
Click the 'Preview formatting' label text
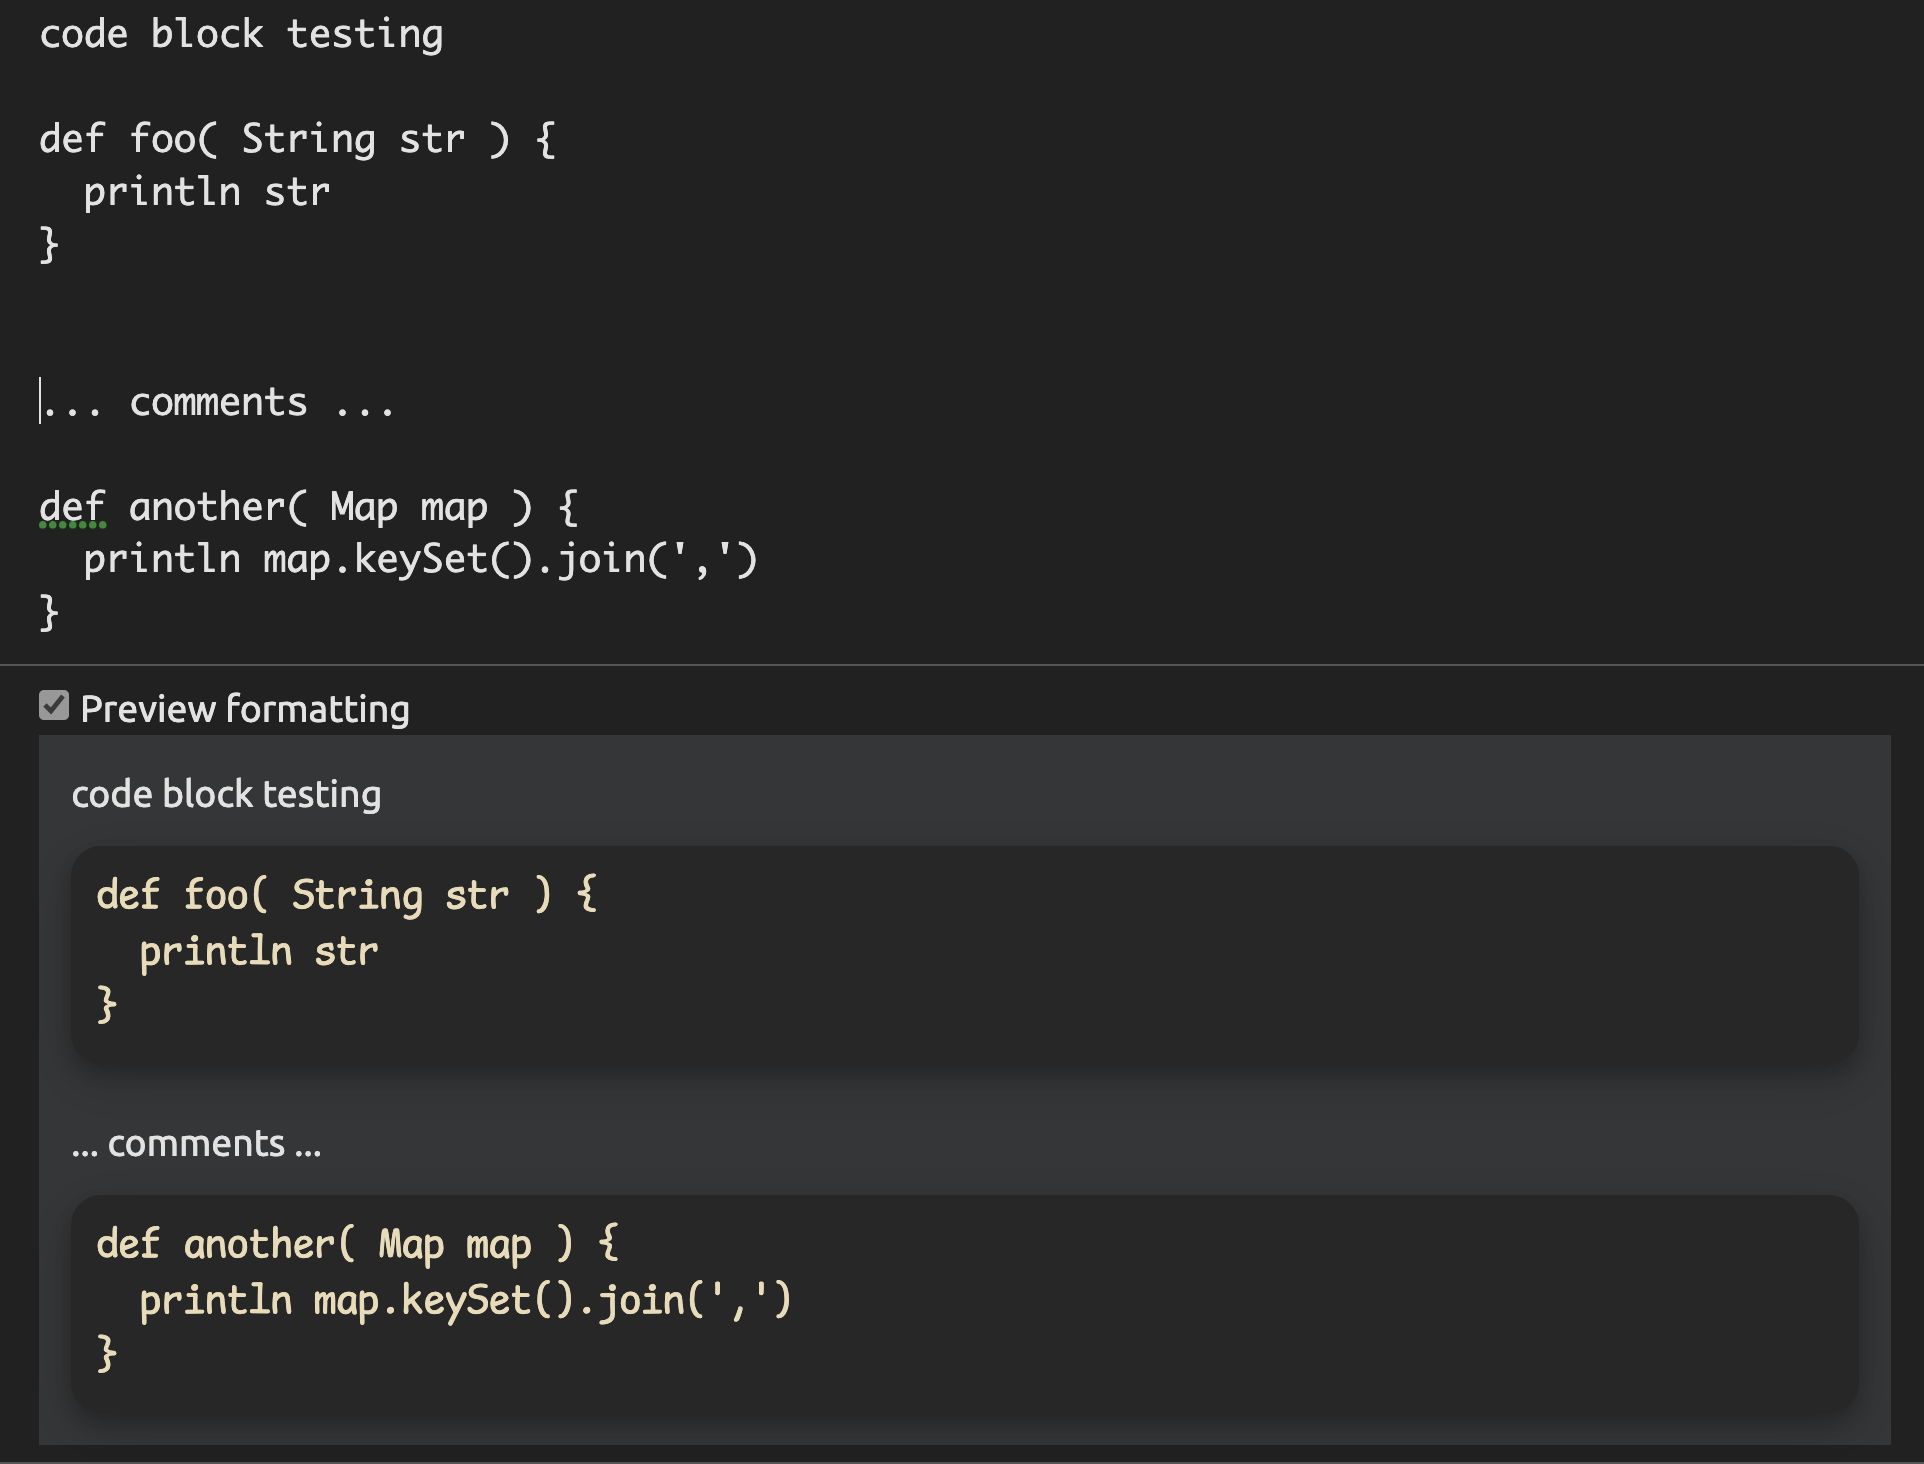[245, 709]
